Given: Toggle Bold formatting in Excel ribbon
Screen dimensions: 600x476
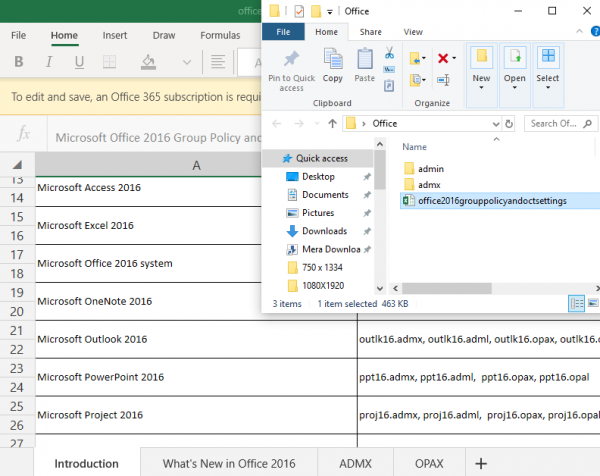Looking at the screenshot, I should coord(18,63).
